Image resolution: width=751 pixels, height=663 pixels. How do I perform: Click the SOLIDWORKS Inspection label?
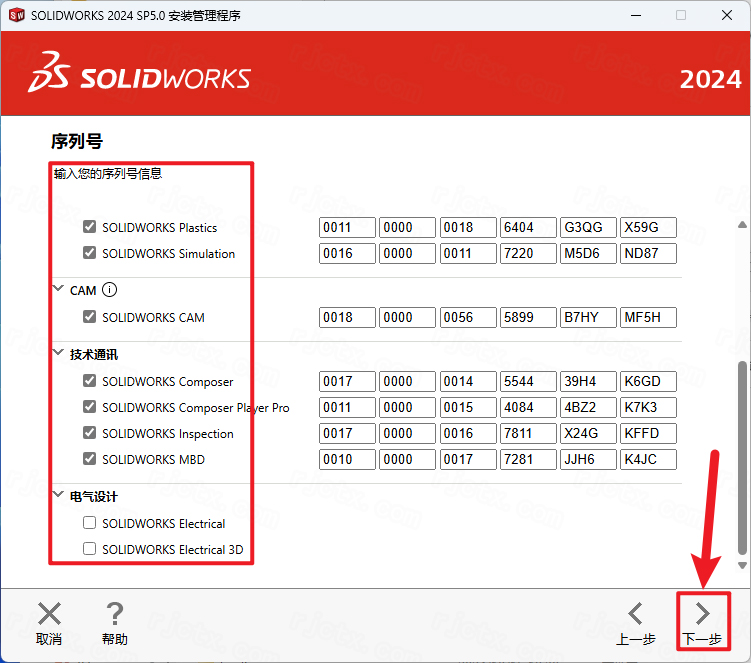(x=167, y=433)
